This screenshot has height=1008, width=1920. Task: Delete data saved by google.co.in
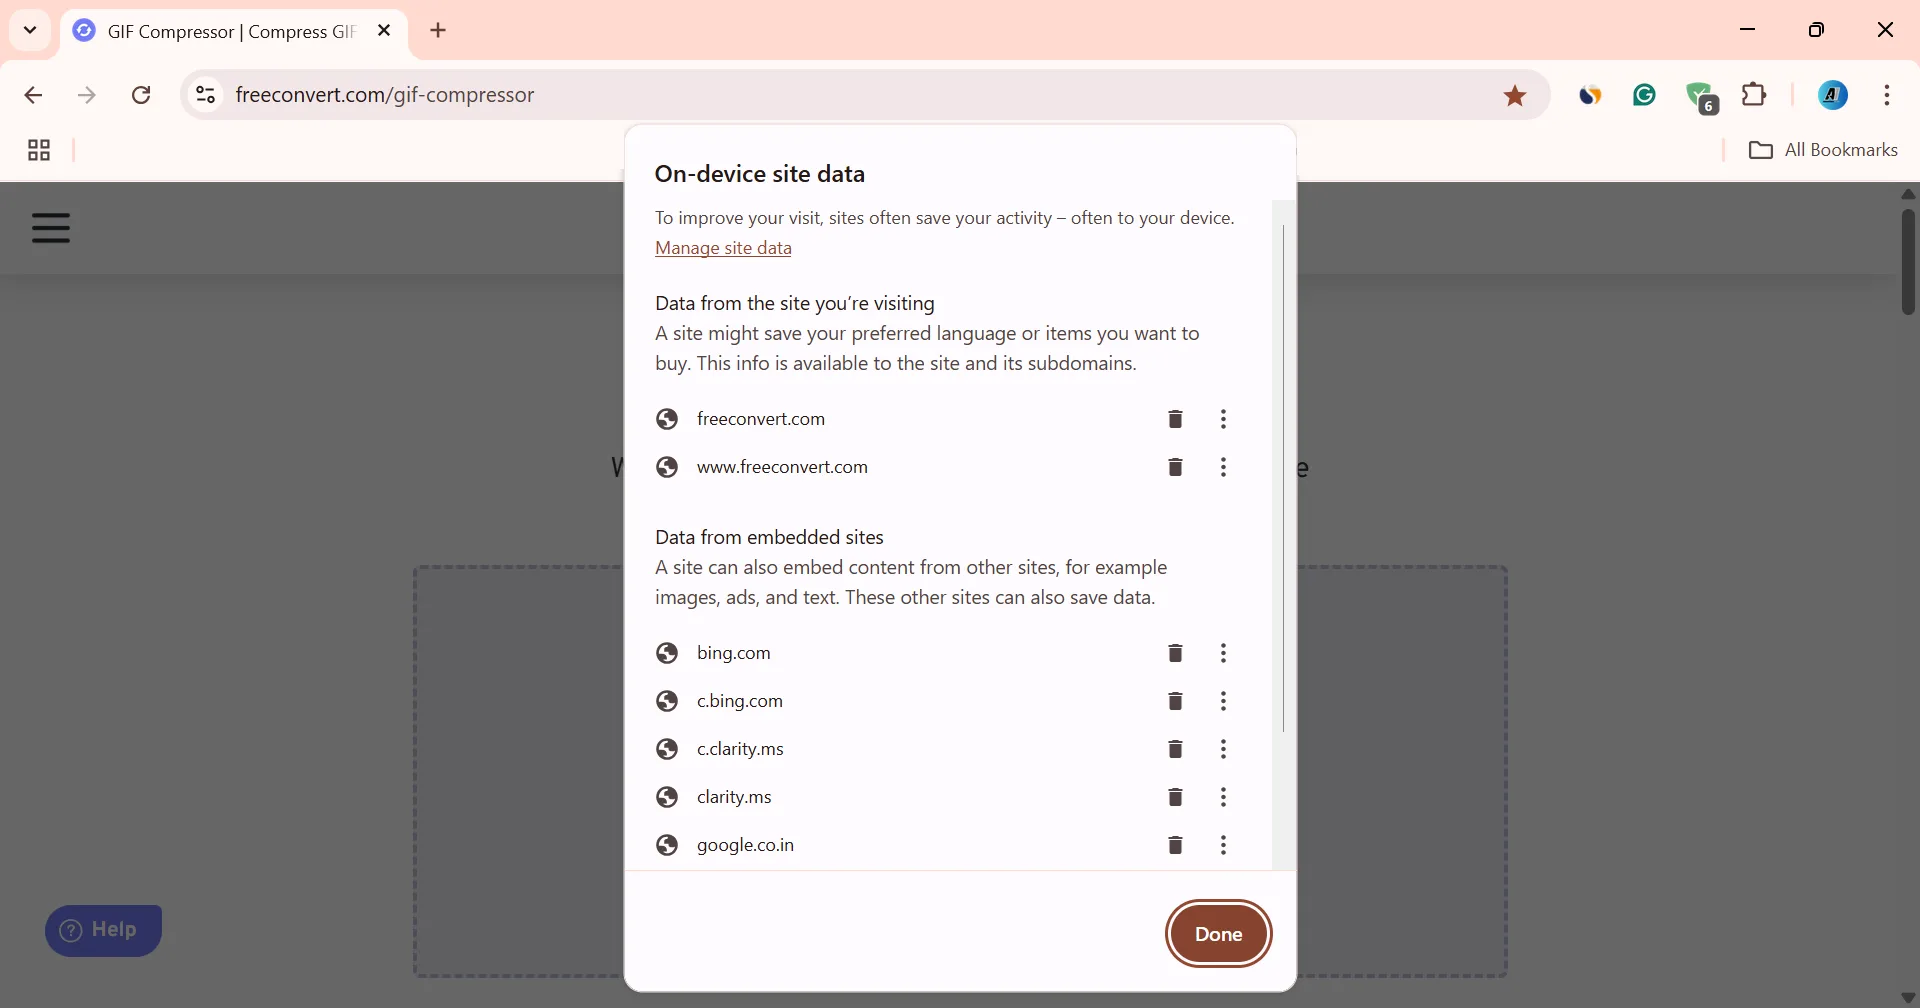point(1176,845)
